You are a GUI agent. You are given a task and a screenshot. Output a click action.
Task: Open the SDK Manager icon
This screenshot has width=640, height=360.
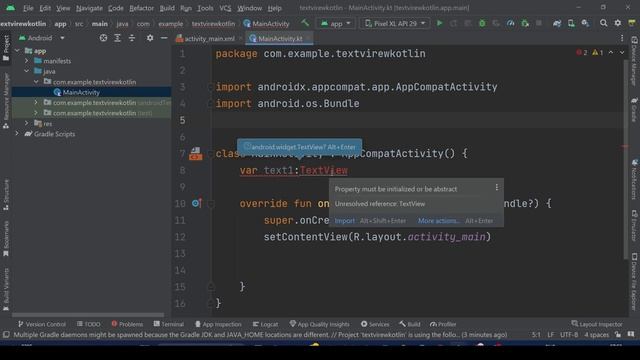tap(585, 23)
